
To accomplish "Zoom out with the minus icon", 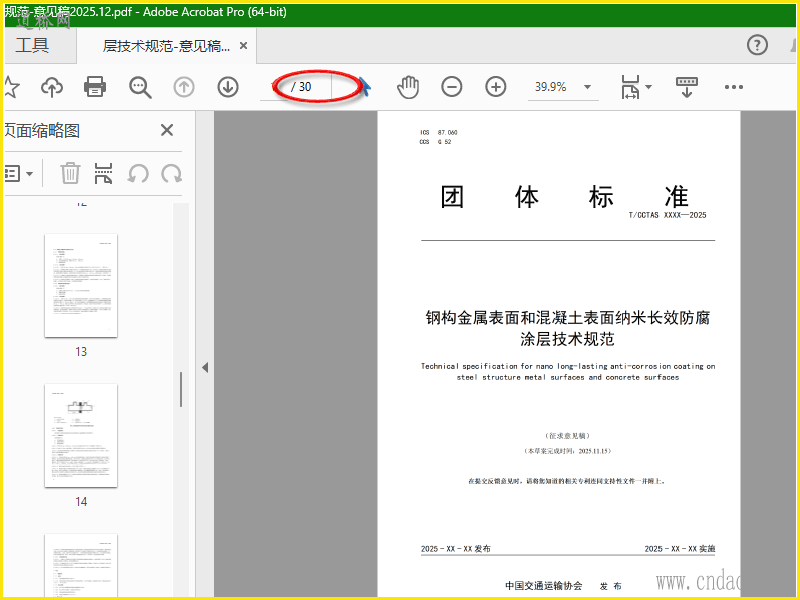I will pyautogui.click(x=452, y=87).
